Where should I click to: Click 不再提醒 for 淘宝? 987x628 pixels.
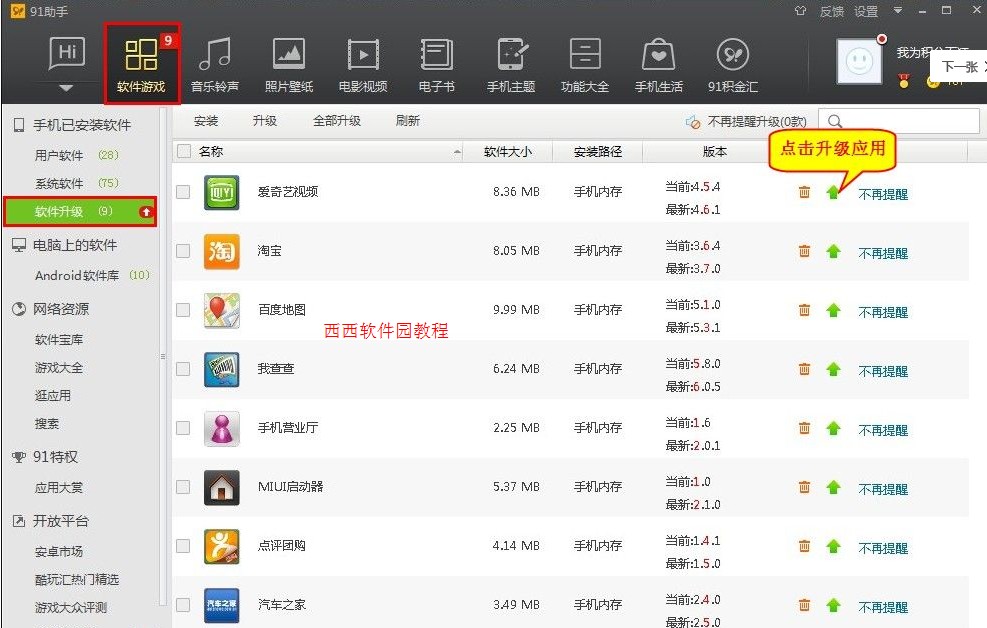point(883,254)
